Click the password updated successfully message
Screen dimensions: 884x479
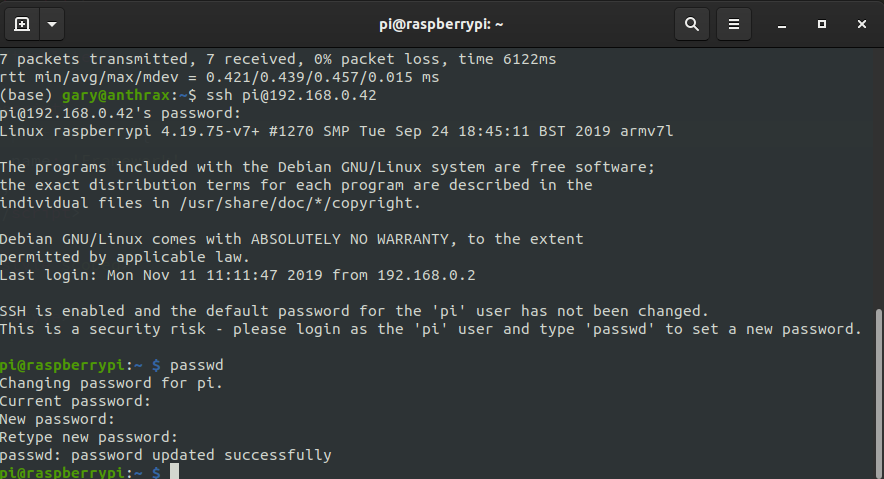pyautogui.click(x=166, y=455)
